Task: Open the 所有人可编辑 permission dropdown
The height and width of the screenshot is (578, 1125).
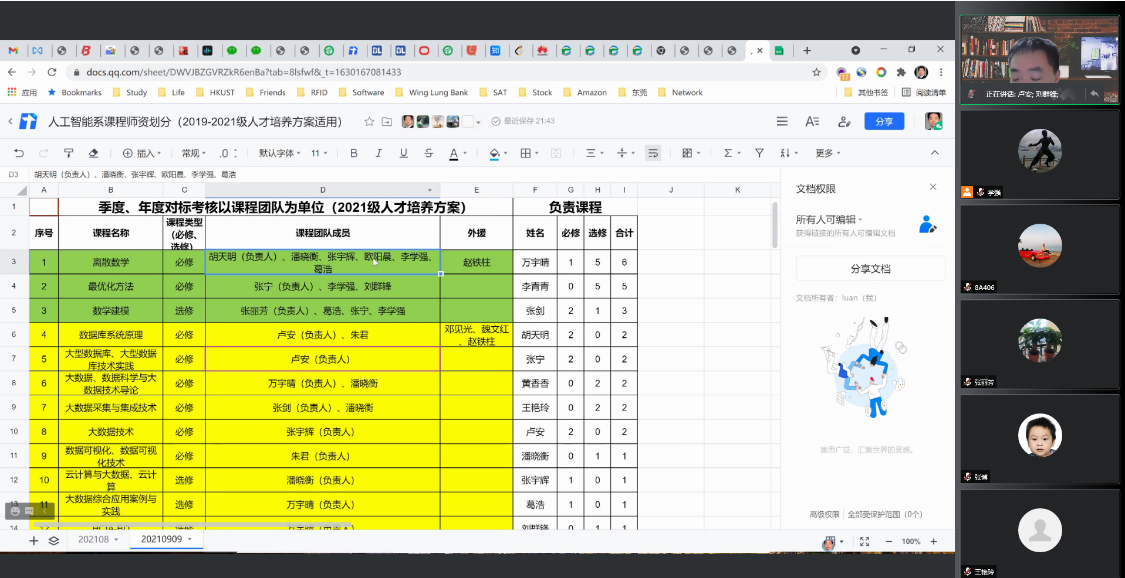Action: click(x=829, y=219)
